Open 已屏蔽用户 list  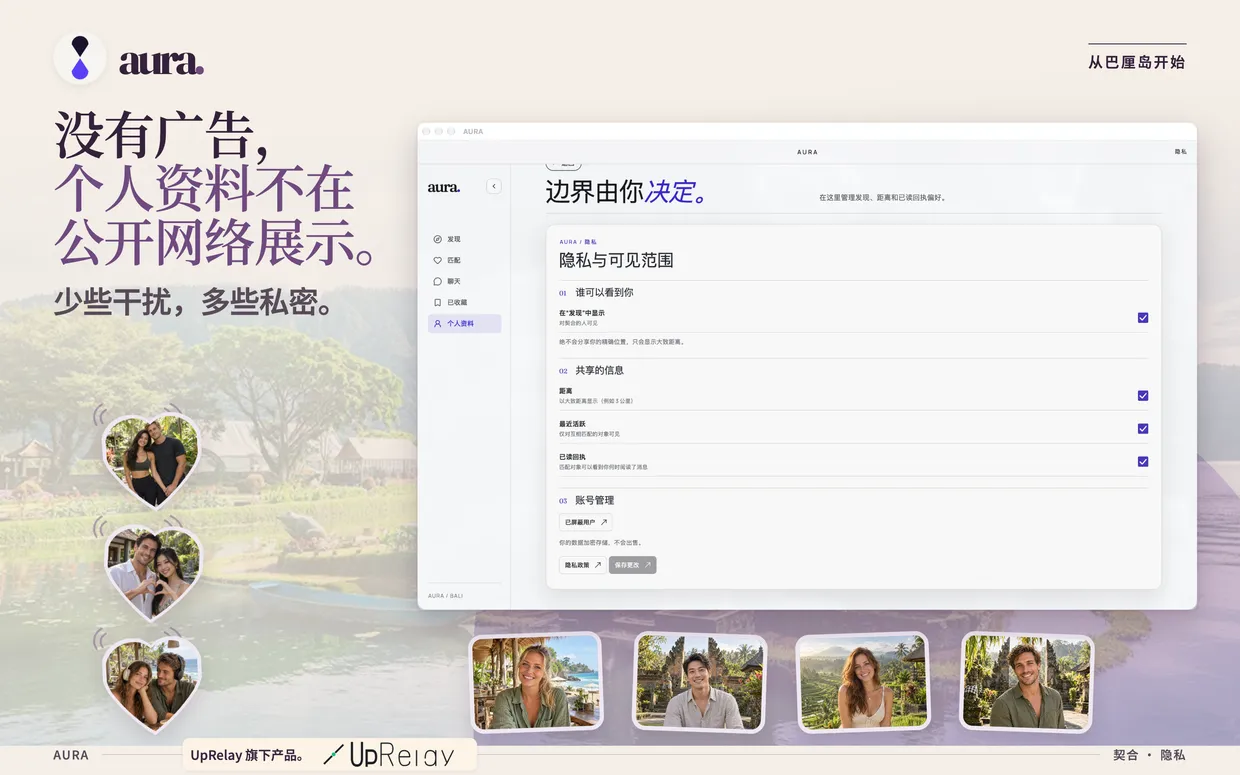[x=585, y=522]
